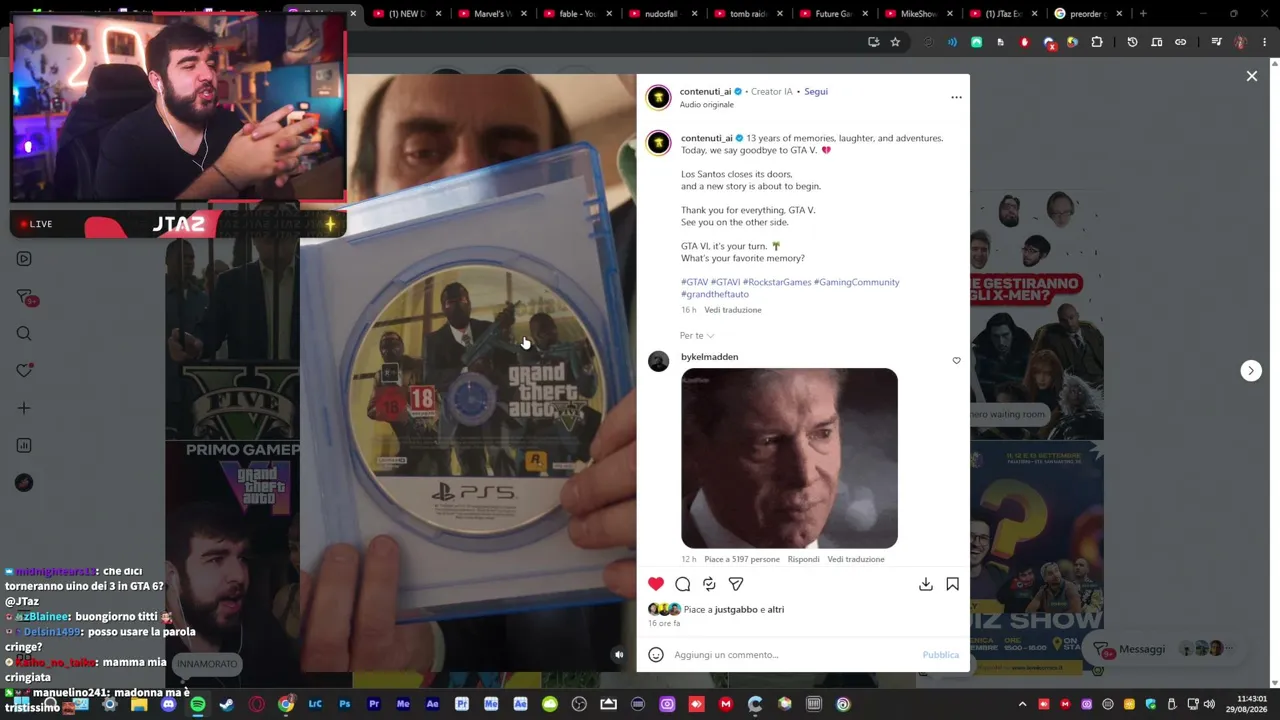Open the #GamingCommunity hashtag
The width and height of the screenshot is (1280, 720).
click(857, 282)
